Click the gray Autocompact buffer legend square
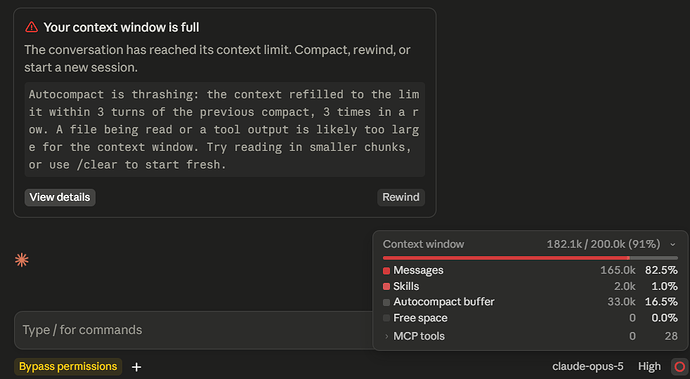 point(386,302)
